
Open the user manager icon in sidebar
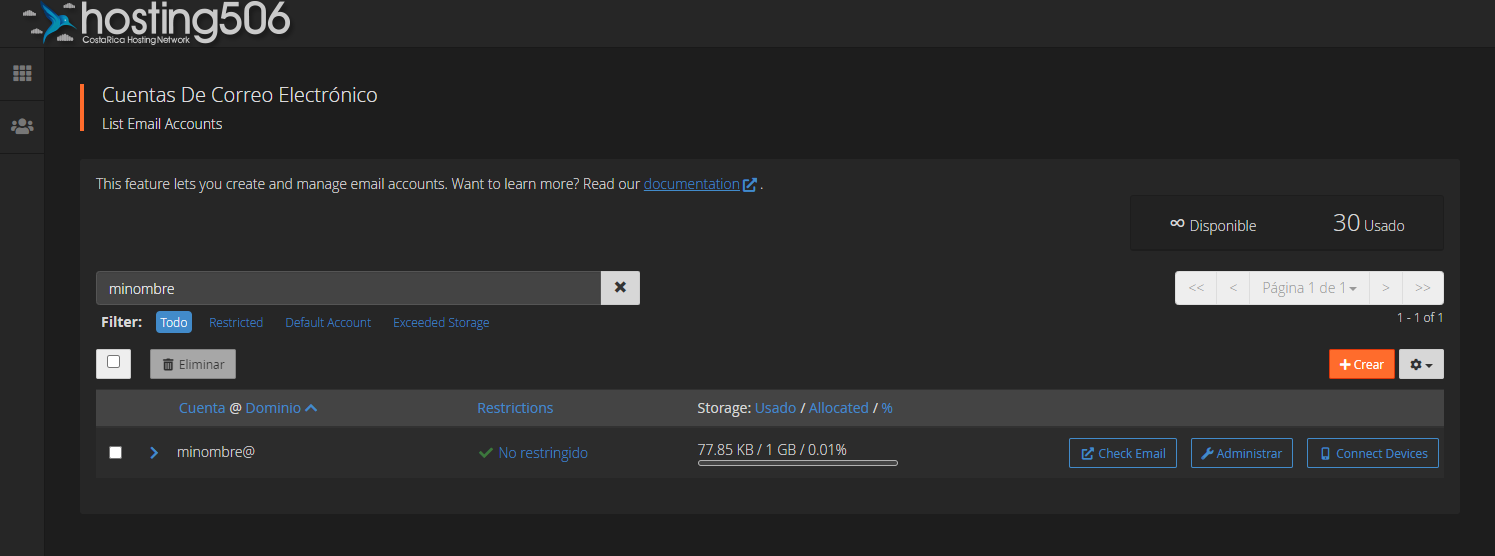coord(22,127)
